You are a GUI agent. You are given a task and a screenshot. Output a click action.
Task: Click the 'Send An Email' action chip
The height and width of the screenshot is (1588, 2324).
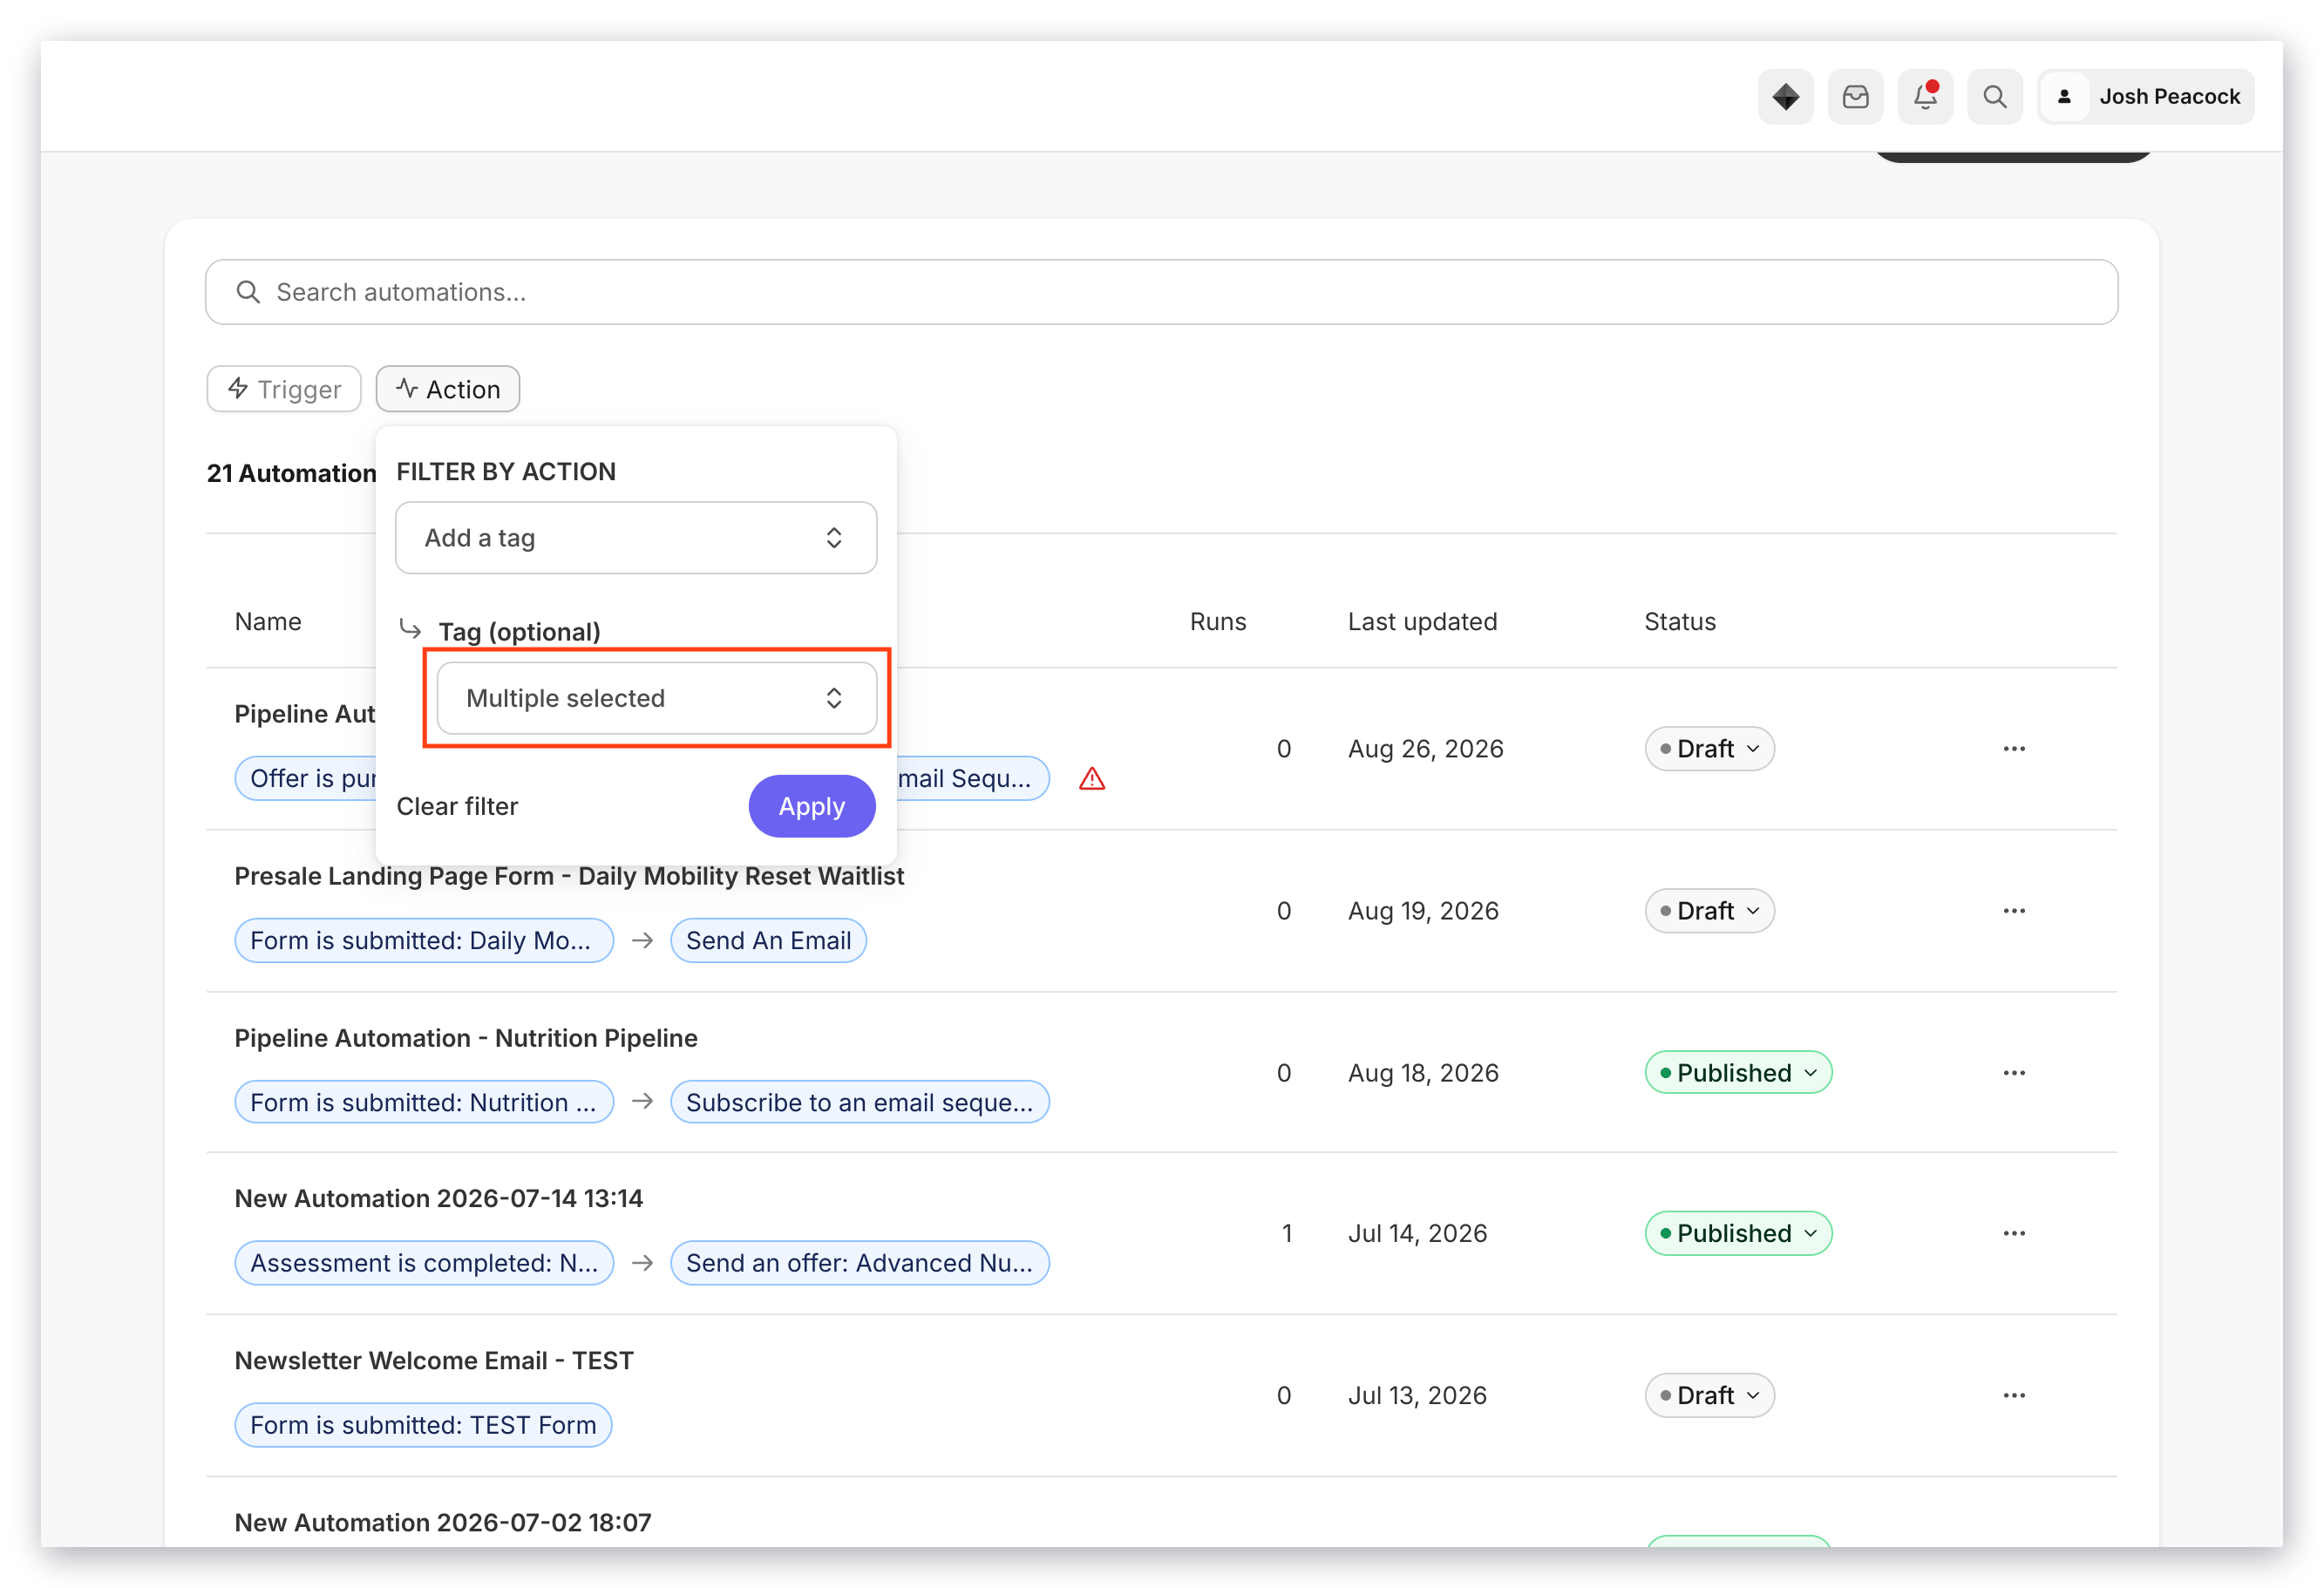[x=768, y=941]
